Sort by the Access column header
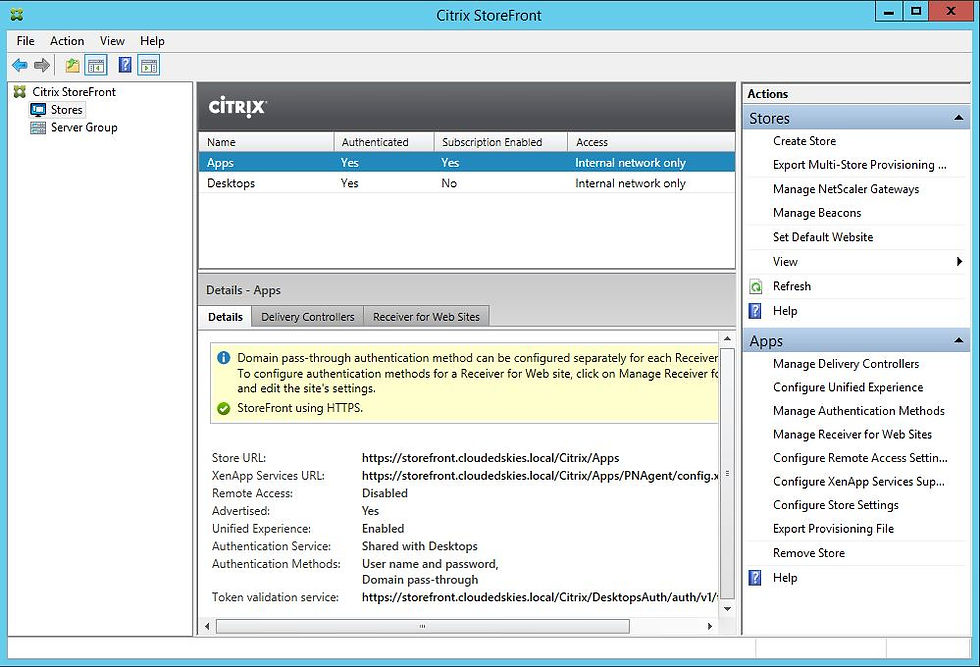 point(651,142)
